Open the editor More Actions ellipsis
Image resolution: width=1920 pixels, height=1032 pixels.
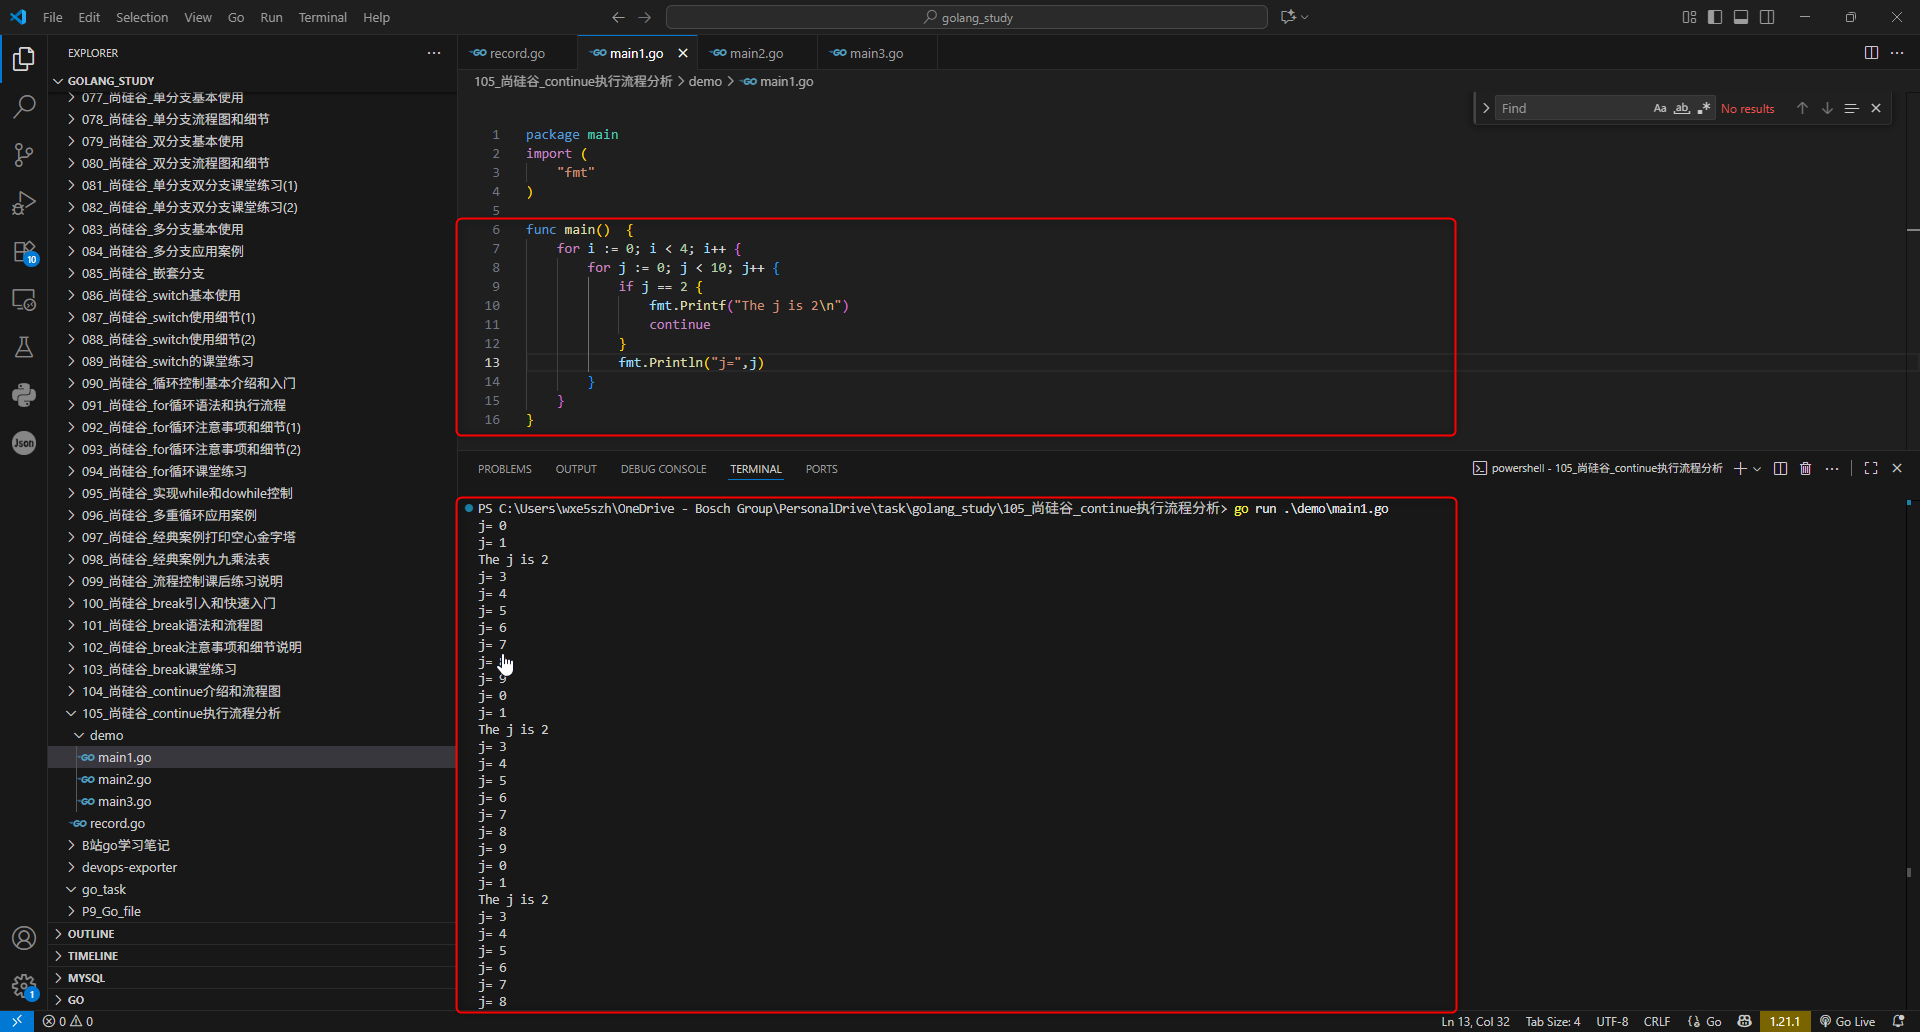(x=1897, y=53)
